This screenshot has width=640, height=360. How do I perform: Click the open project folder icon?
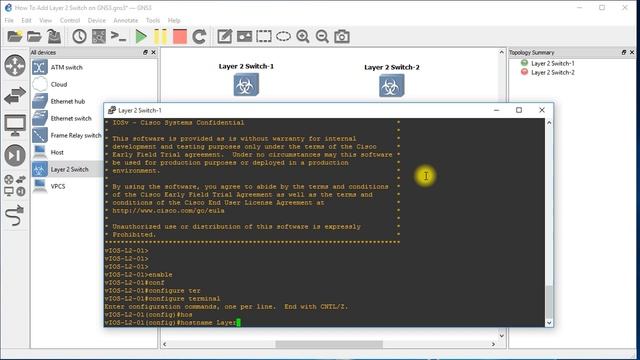coord(34,37)
